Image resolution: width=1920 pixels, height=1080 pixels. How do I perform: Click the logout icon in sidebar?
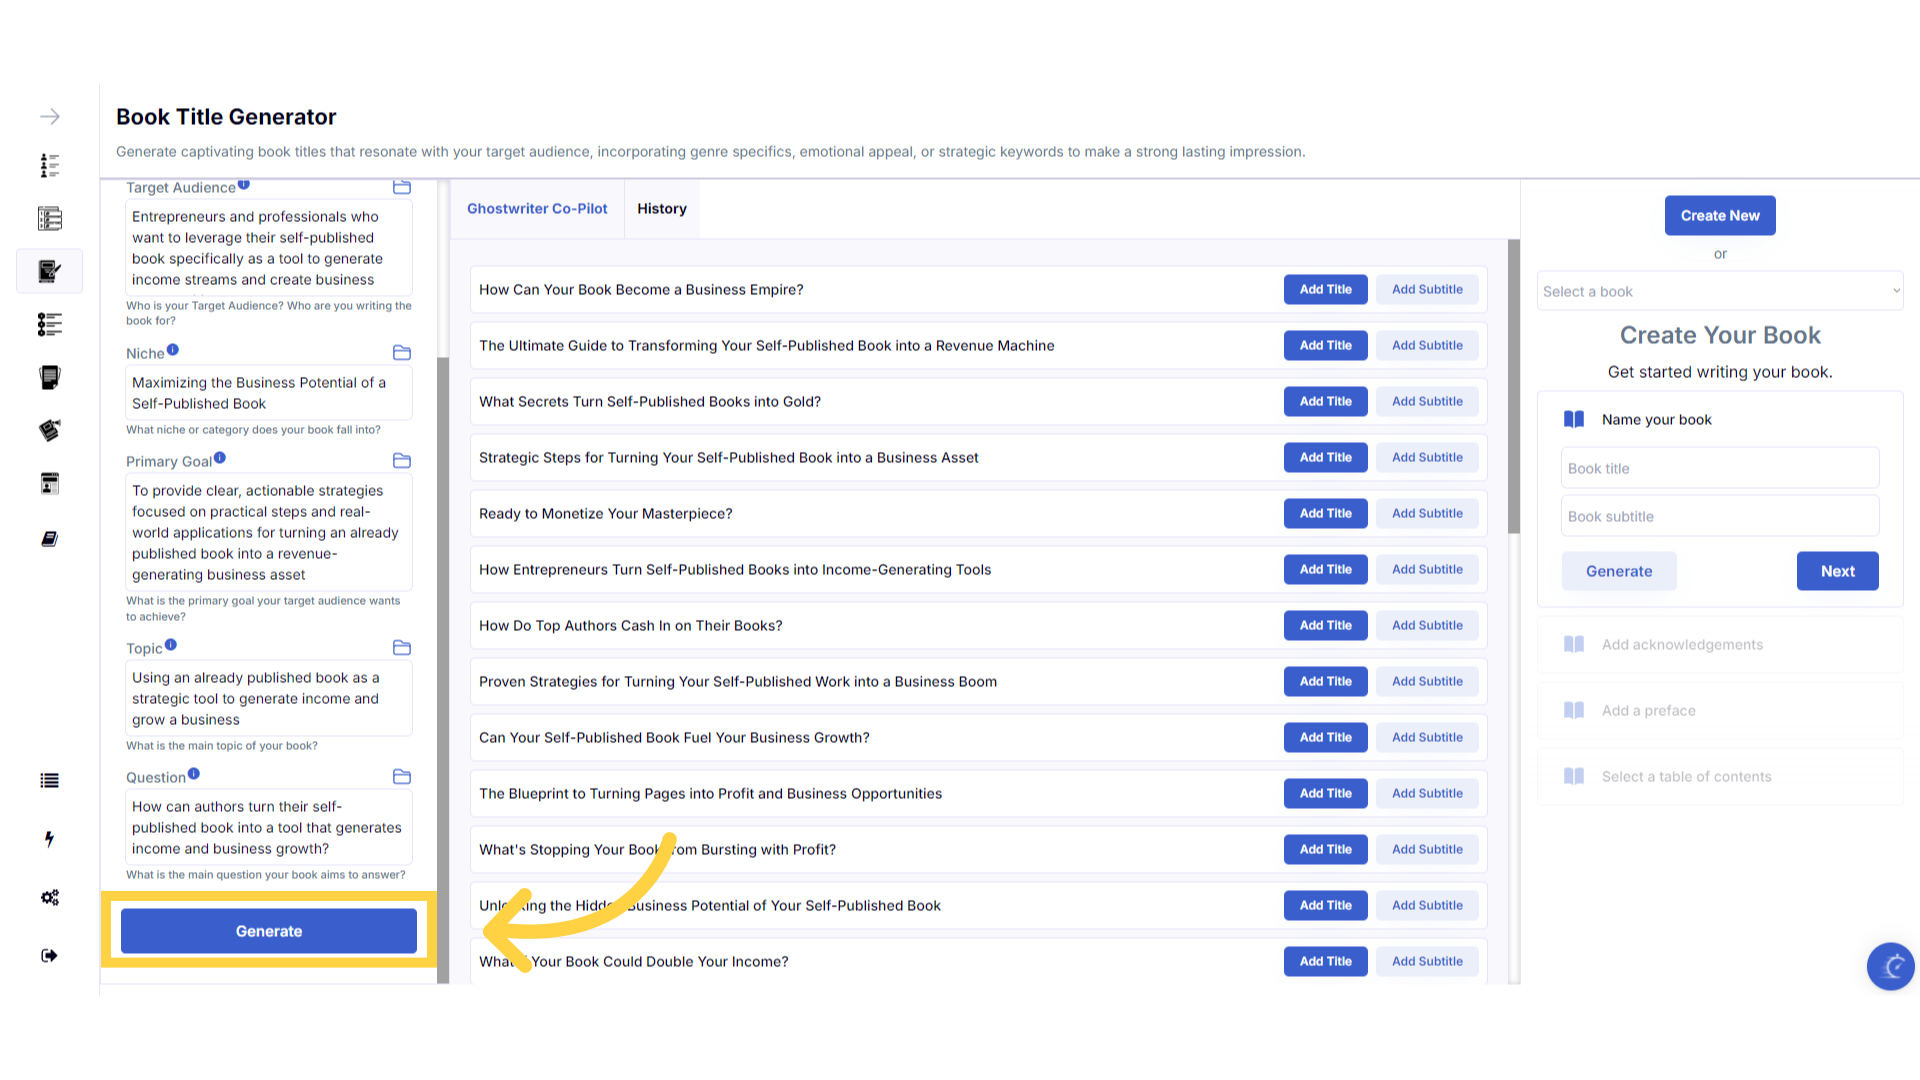pos(49,956)
